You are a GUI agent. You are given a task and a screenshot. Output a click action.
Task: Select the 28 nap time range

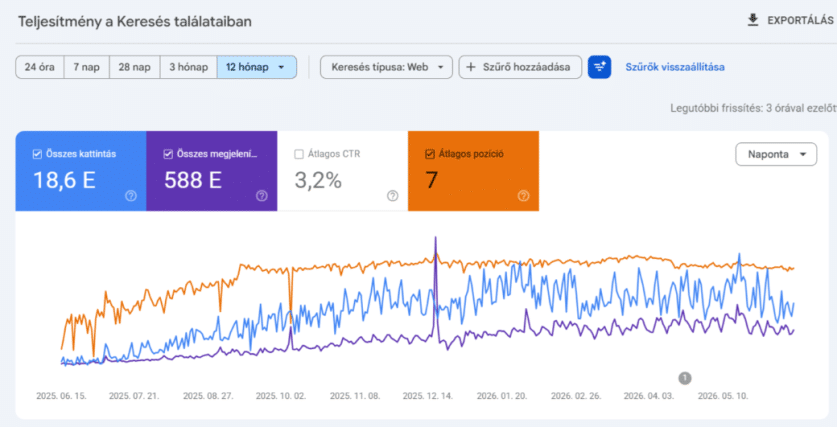[135, 67]
